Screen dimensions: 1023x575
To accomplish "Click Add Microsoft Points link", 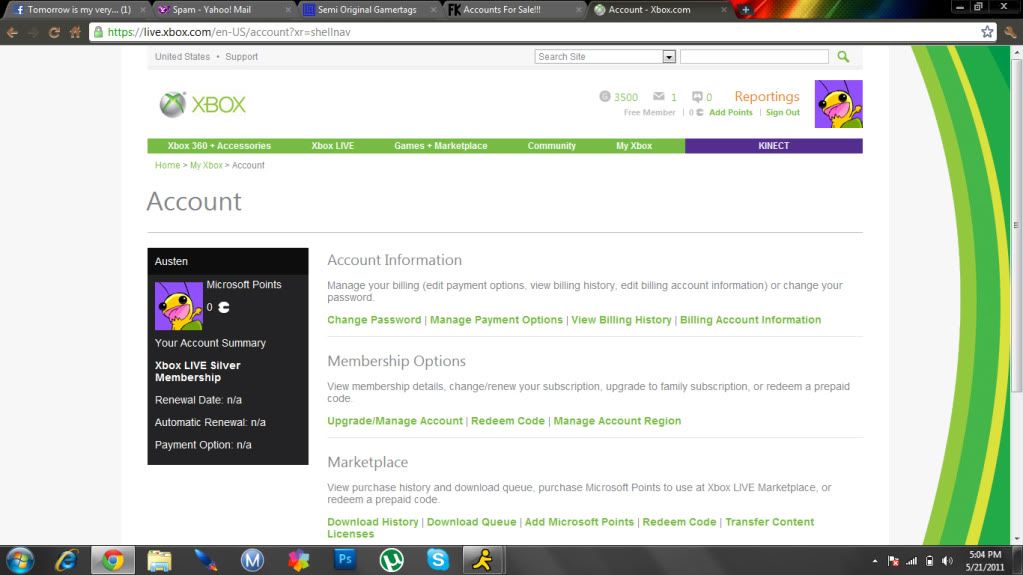I will pyautogui.click(x=579, y=522).
